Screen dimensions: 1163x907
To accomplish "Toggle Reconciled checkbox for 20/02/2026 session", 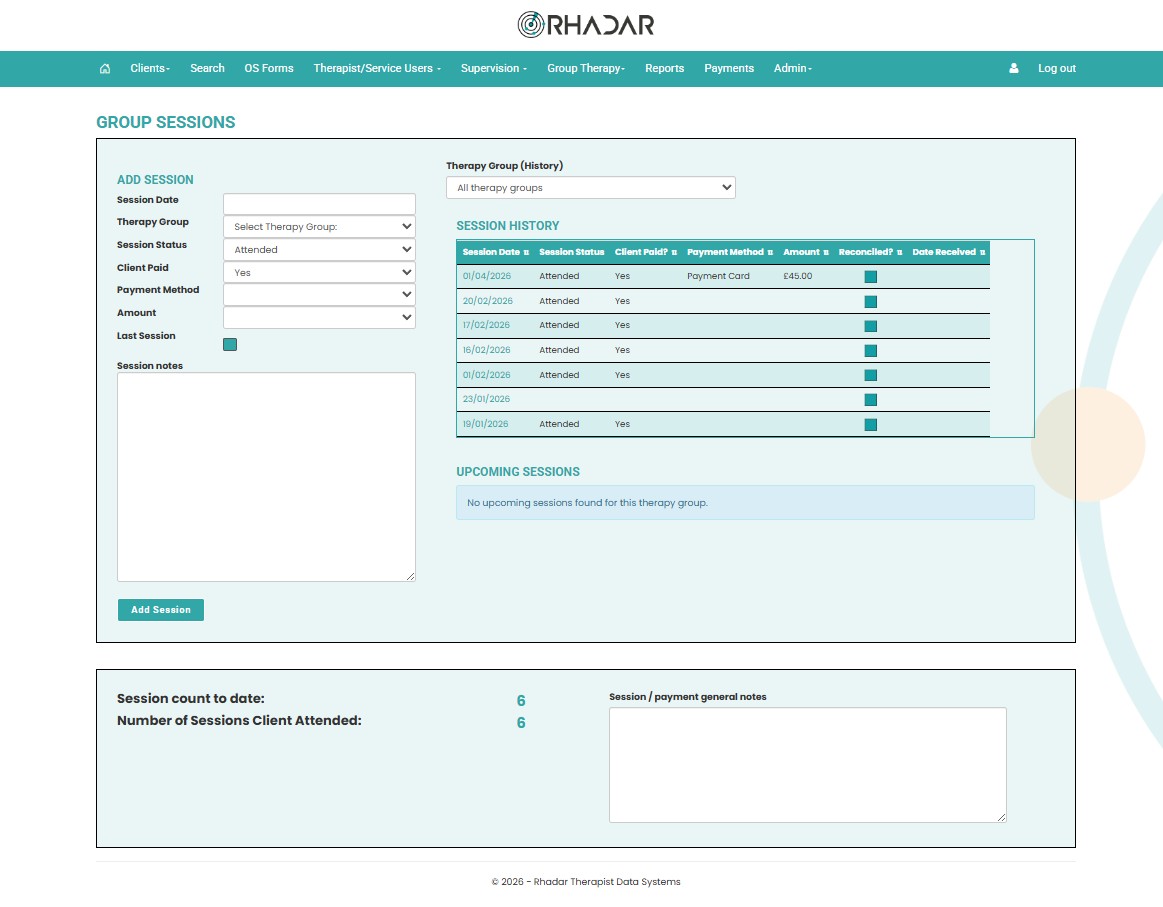I will tap(871, 302).
